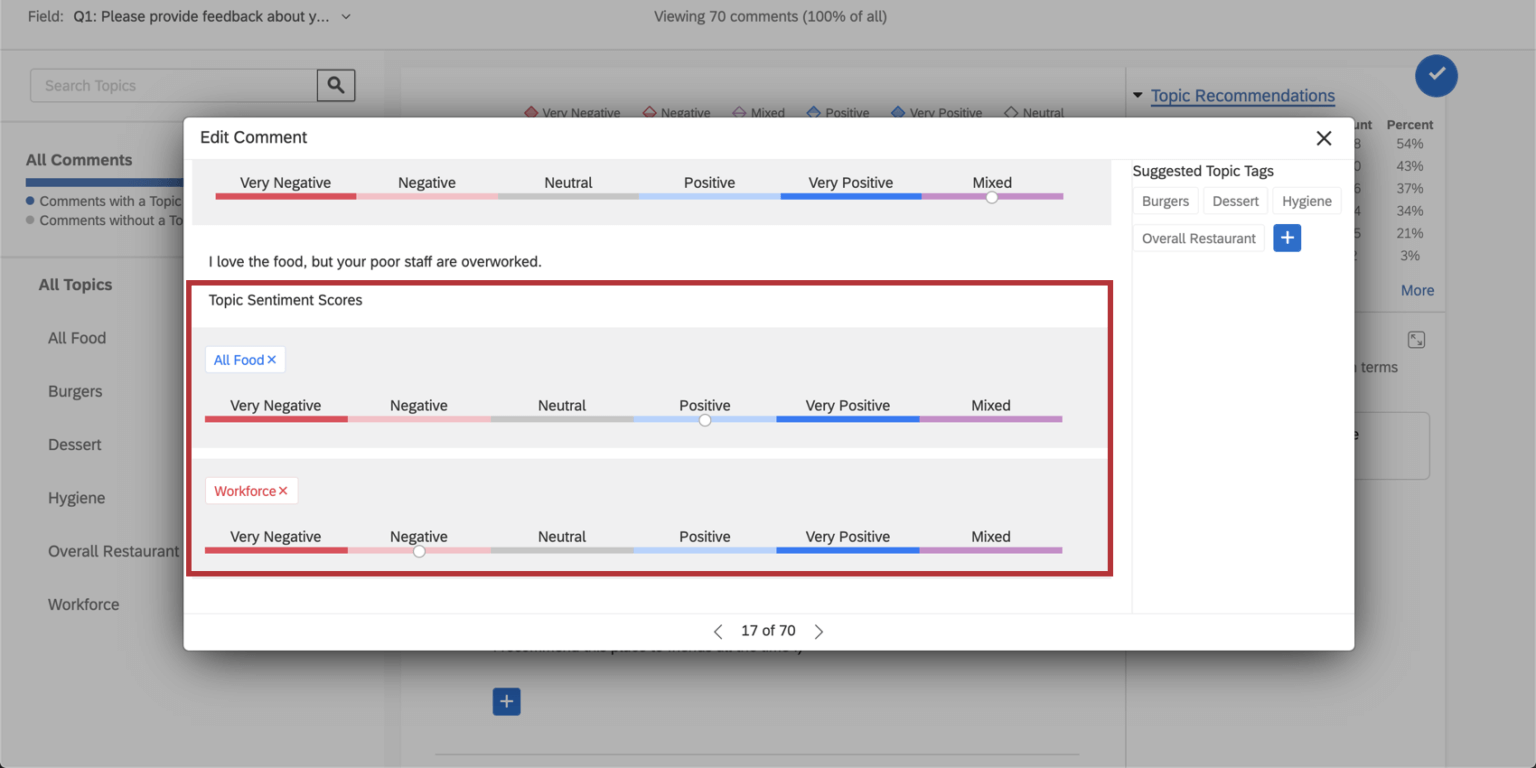Add the Burgers suggested topic tag
This screenshot has width=1536, height=768.
click(1165, 200)
